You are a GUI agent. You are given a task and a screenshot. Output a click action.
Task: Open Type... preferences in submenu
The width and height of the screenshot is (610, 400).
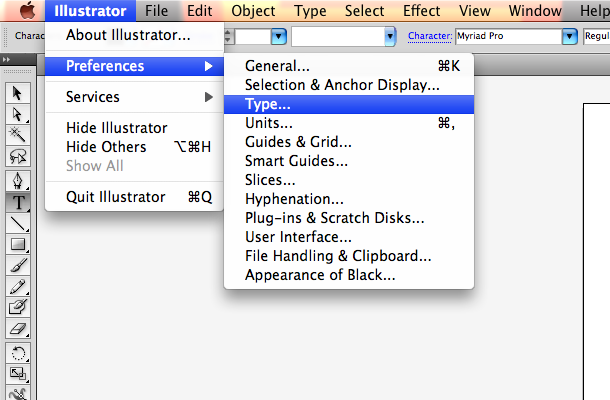(x=349, y=104)
